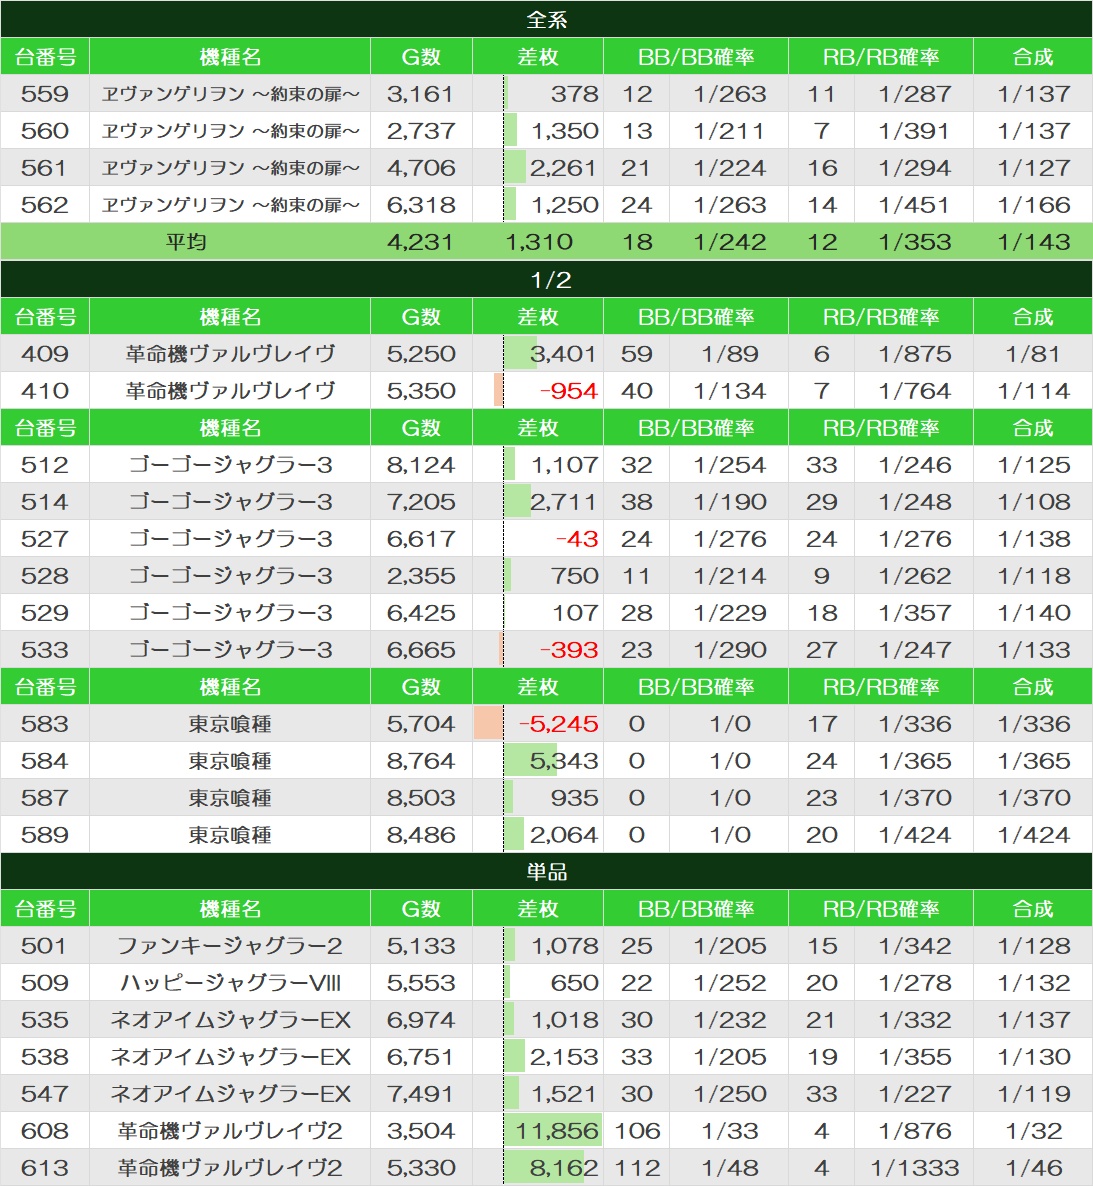
Task: Select machine 409 革命機ヴァルヴレイヴ name
Action: pyautogui.click(x=230, y=353)
